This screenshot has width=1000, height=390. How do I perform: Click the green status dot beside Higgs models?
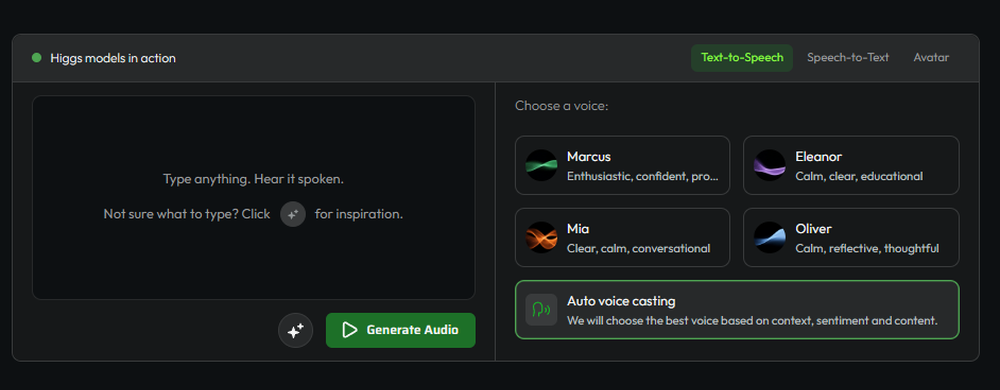point(36,58)
